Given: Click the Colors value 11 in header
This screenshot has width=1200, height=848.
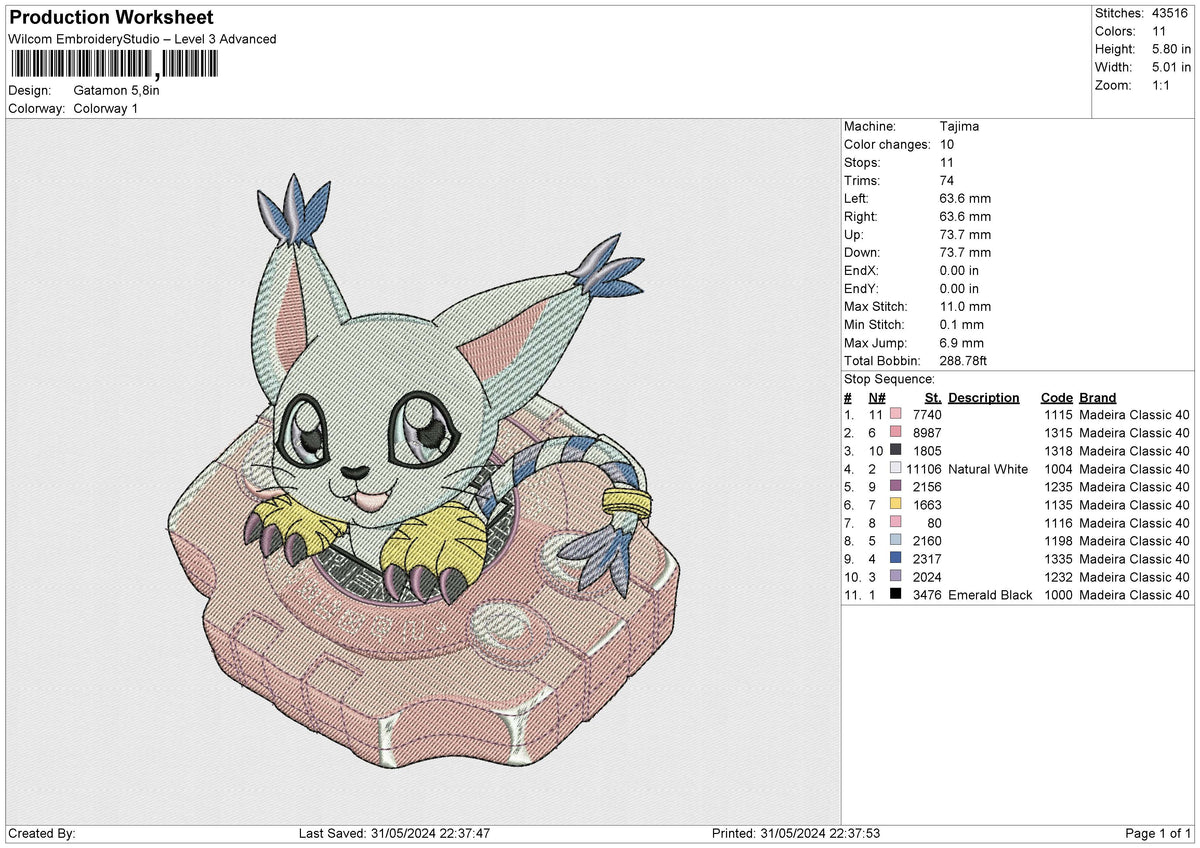Looking at the screenshot, I should pos(1158,31).
